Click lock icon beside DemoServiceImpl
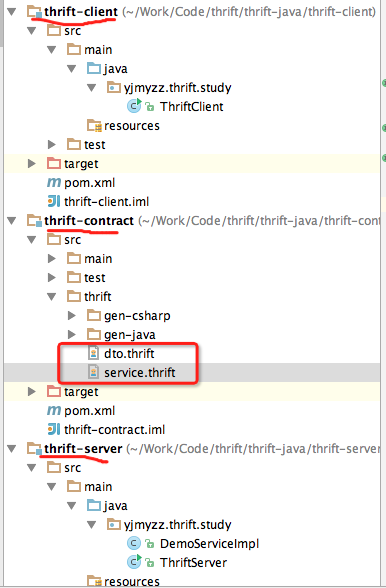 click(150, 544)
